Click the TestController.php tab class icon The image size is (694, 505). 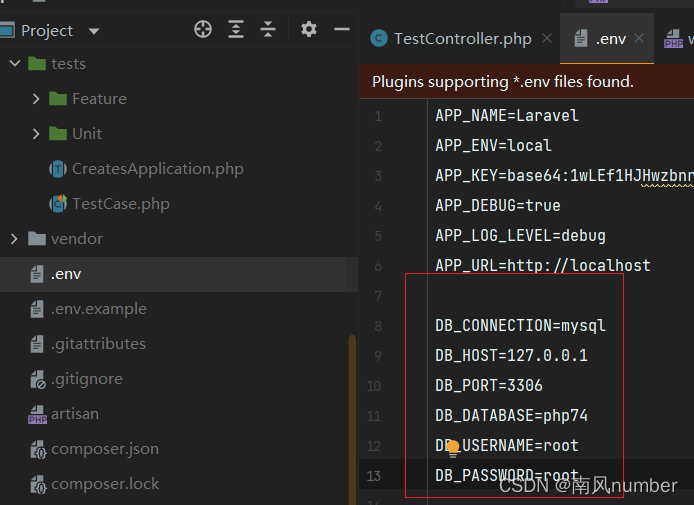point(379,39)
